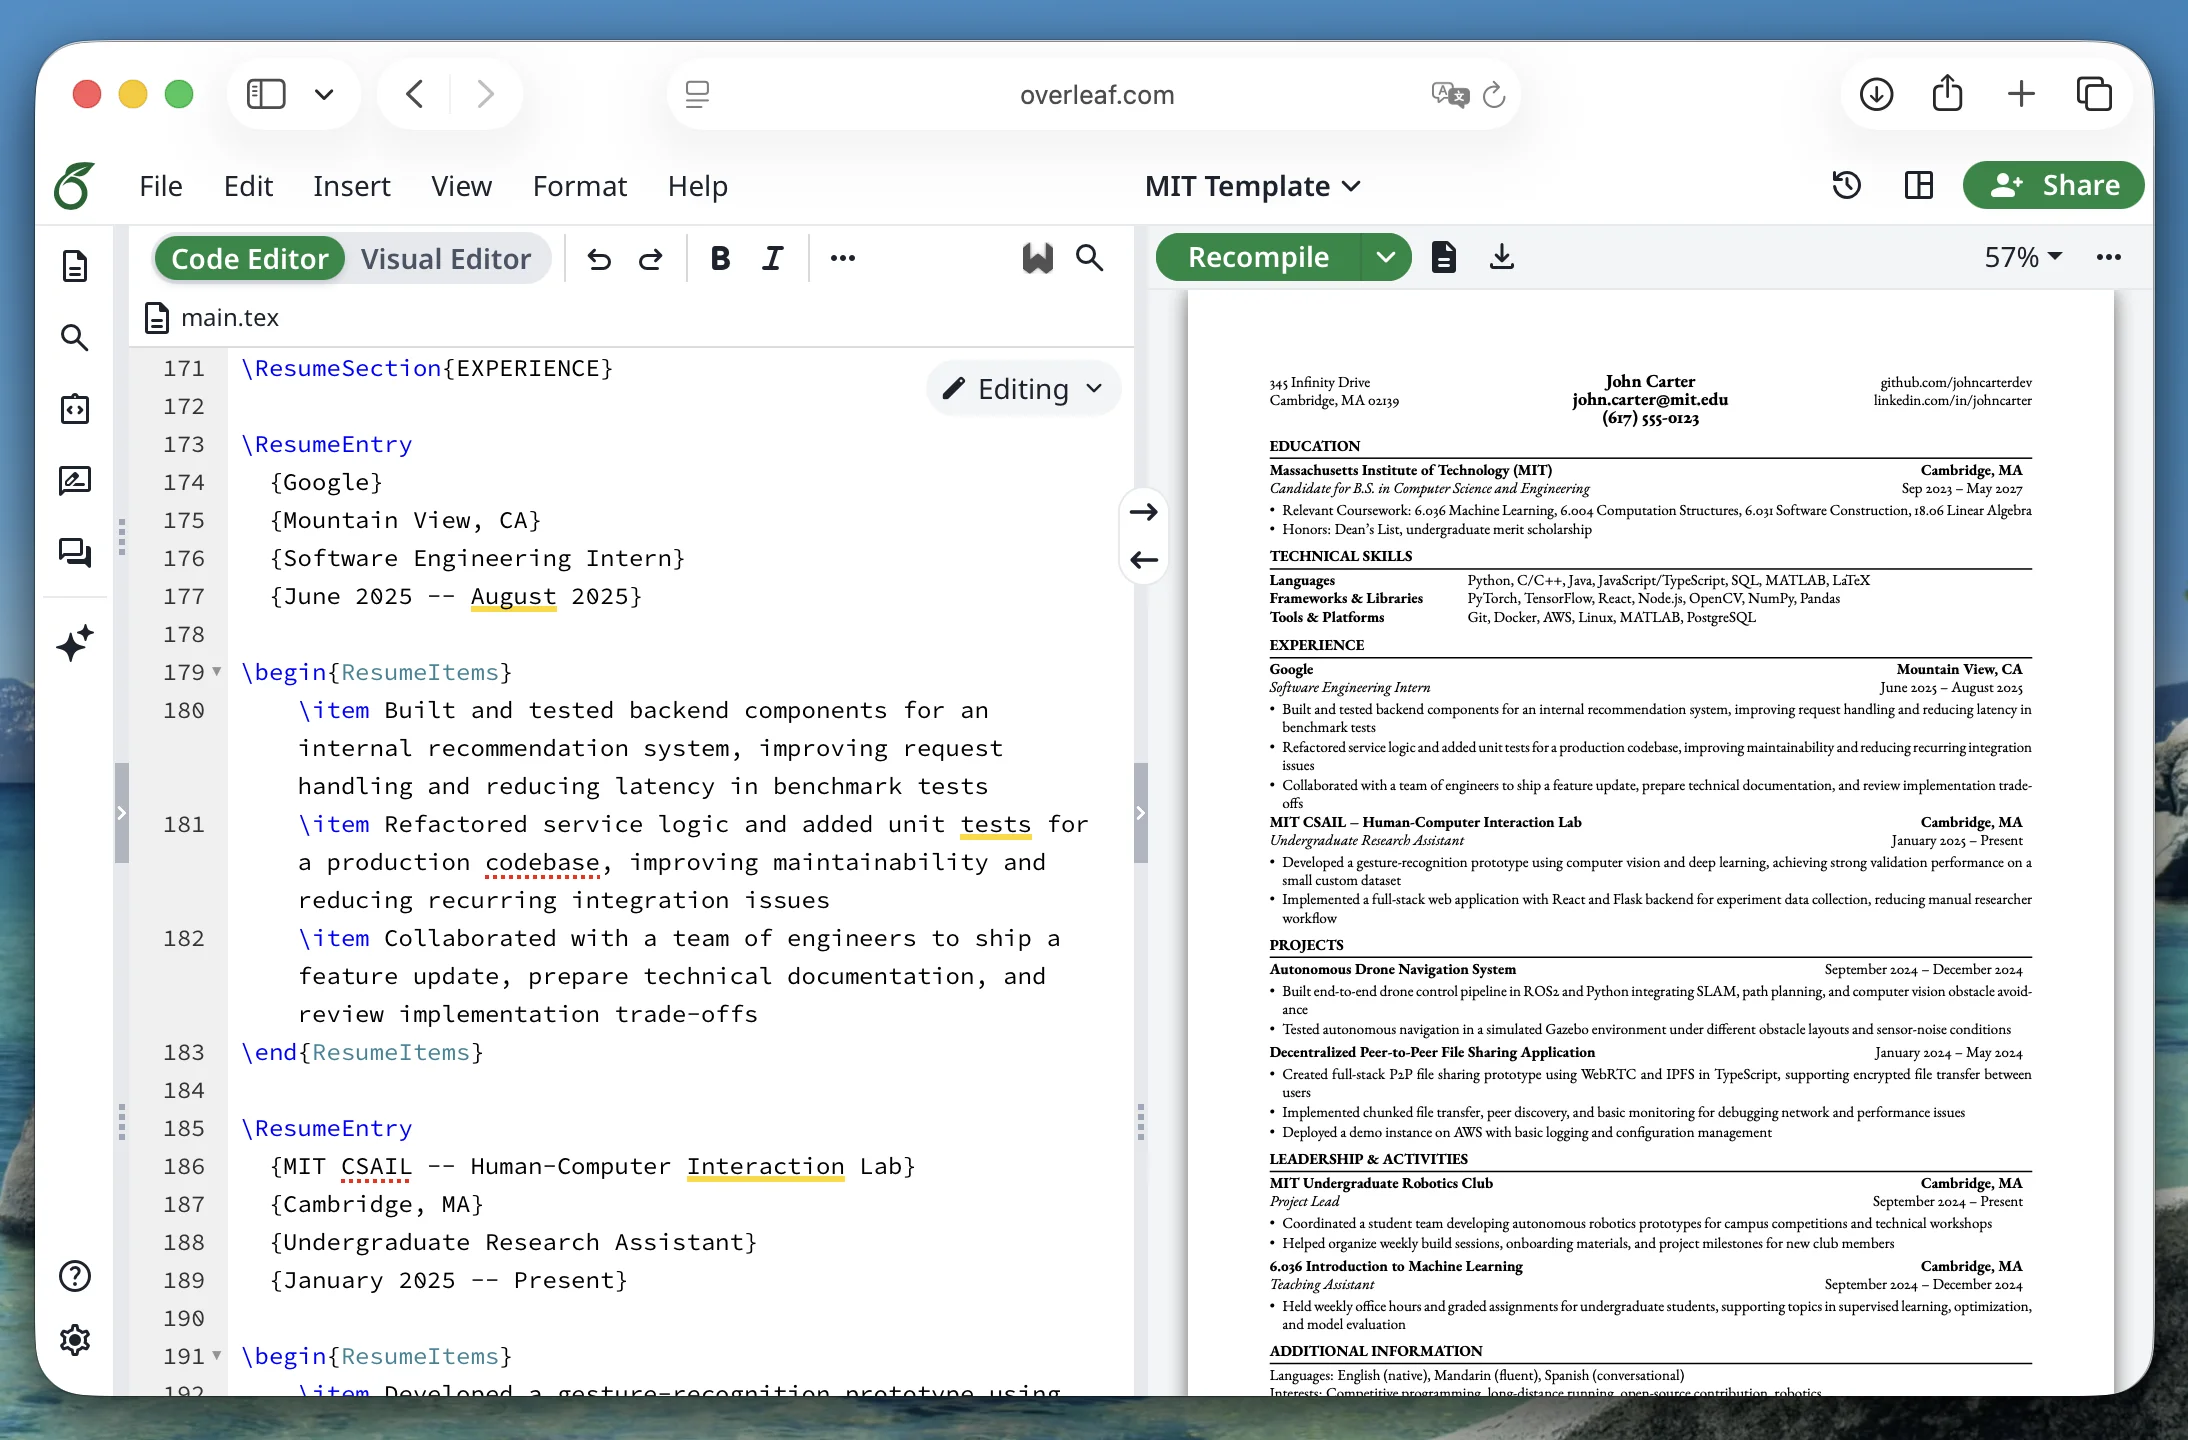Viewport: 2188px width, 1440px height.
Task: Open the help question mark icon
Action: pos(75,1276)
